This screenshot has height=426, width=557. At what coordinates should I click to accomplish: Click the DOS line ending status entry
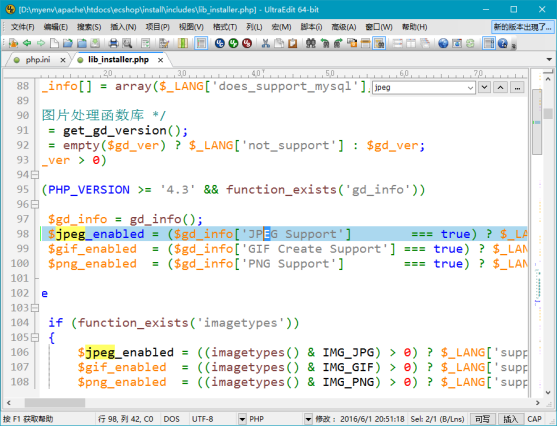(x=172, y=419)
